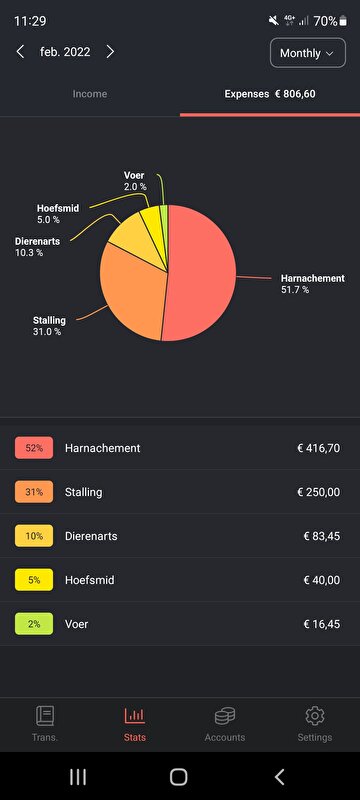Open the Stalling € 250,00 row

click(180, 492)
